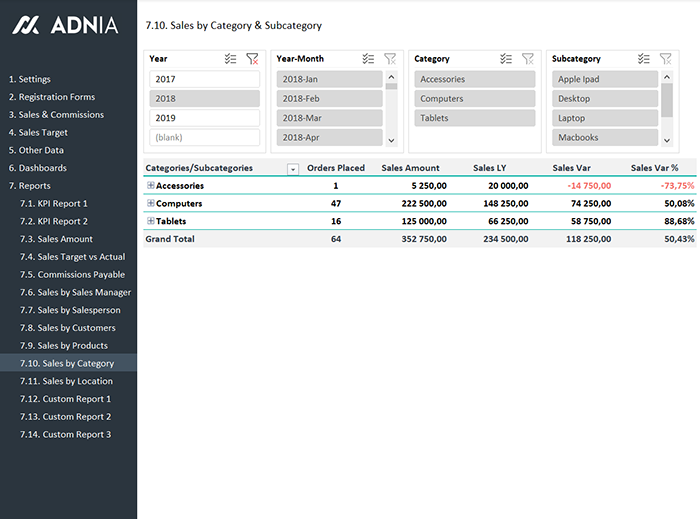Open the 6. Dashboards menu item

pyautogui.click(x=37, y=168)
